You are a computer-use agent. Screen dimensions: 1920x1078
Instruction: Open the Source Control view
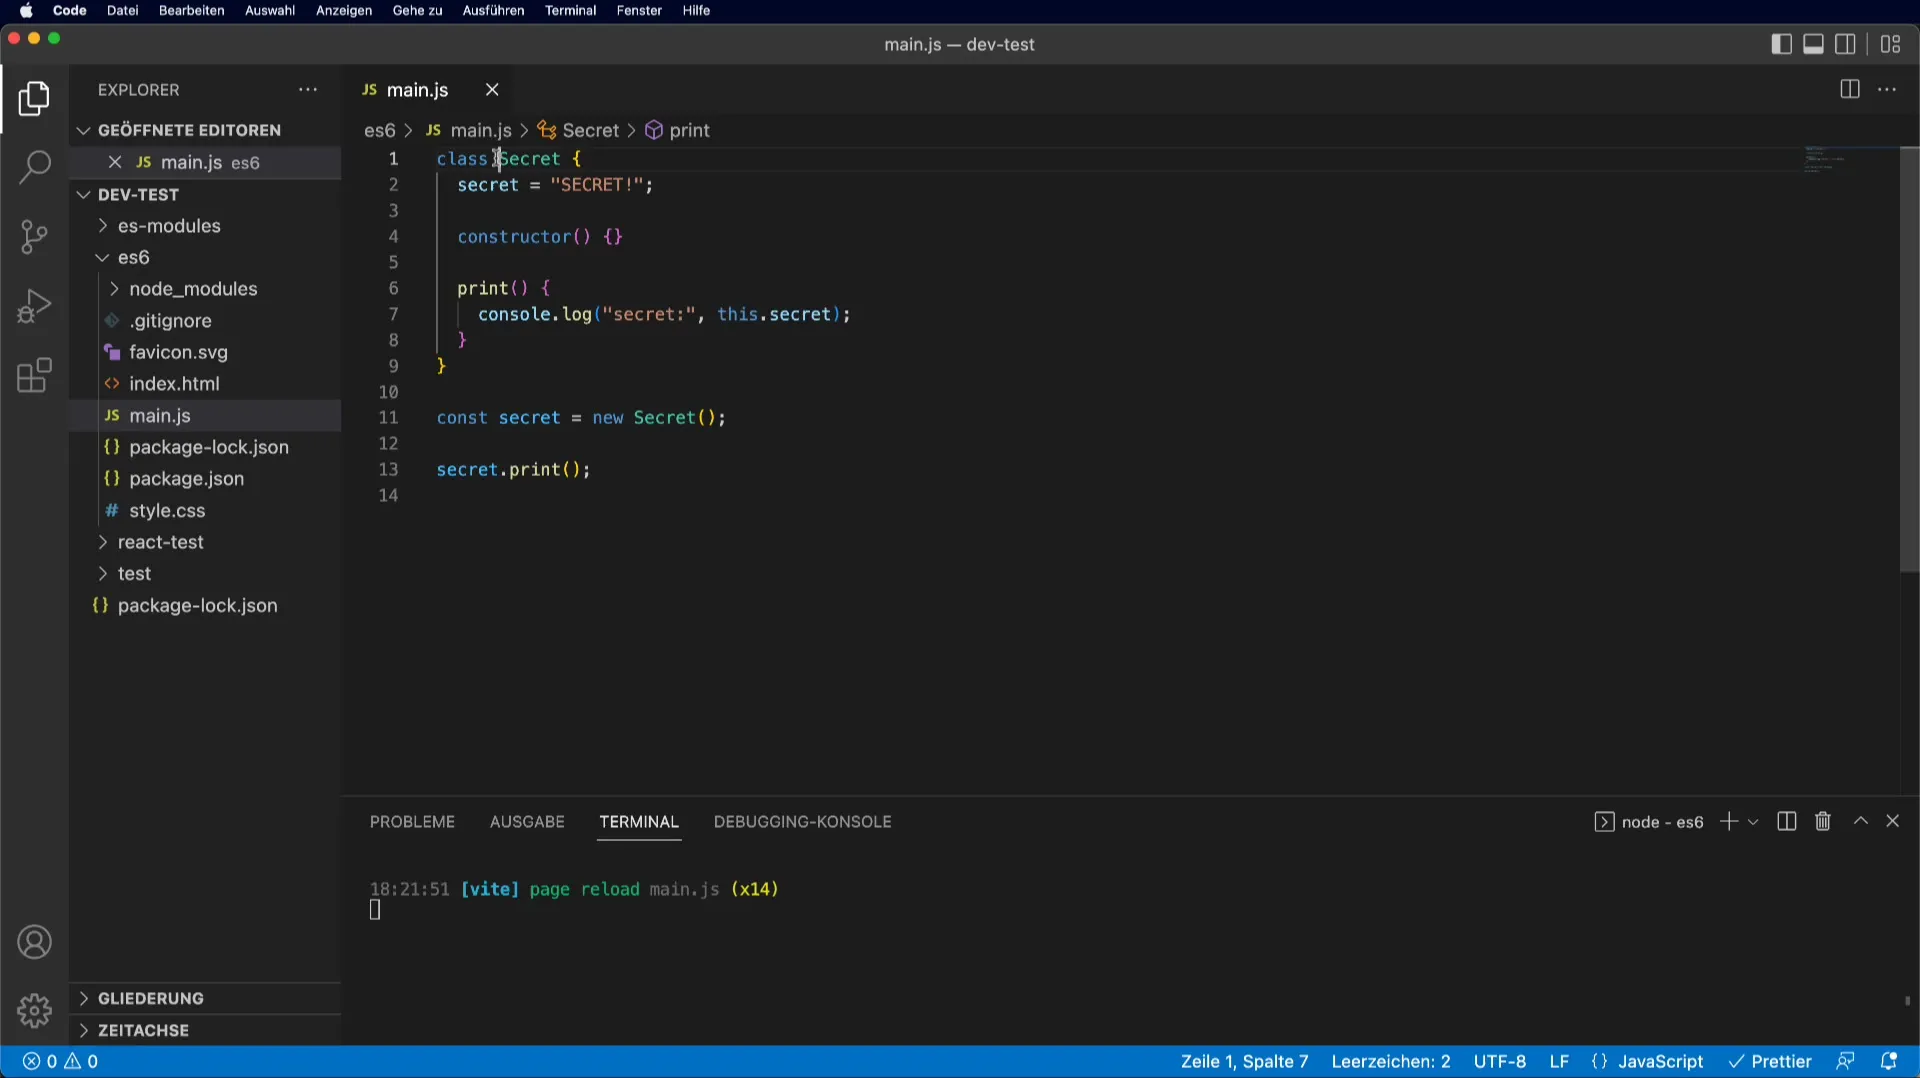[34, 237]
